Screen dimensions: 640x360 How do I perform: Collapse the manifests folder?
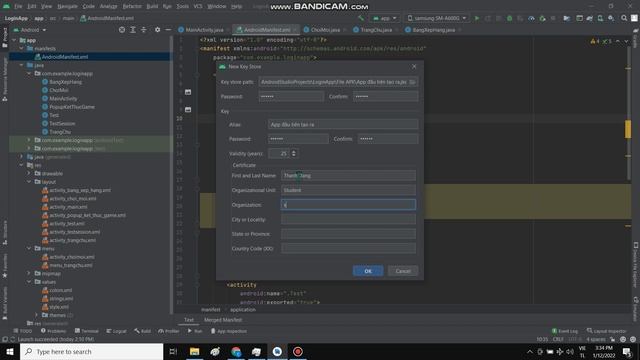tap(22, 49)
